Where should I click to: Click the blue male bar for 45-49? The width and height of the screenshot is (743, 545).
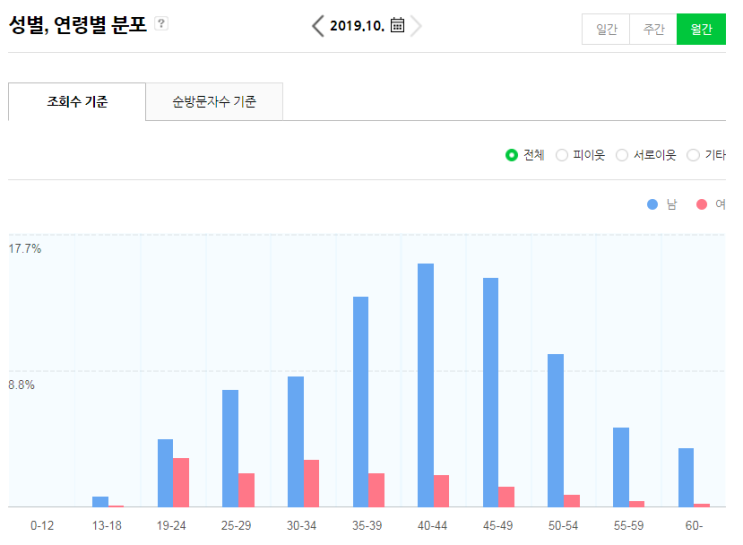[490, 392]
